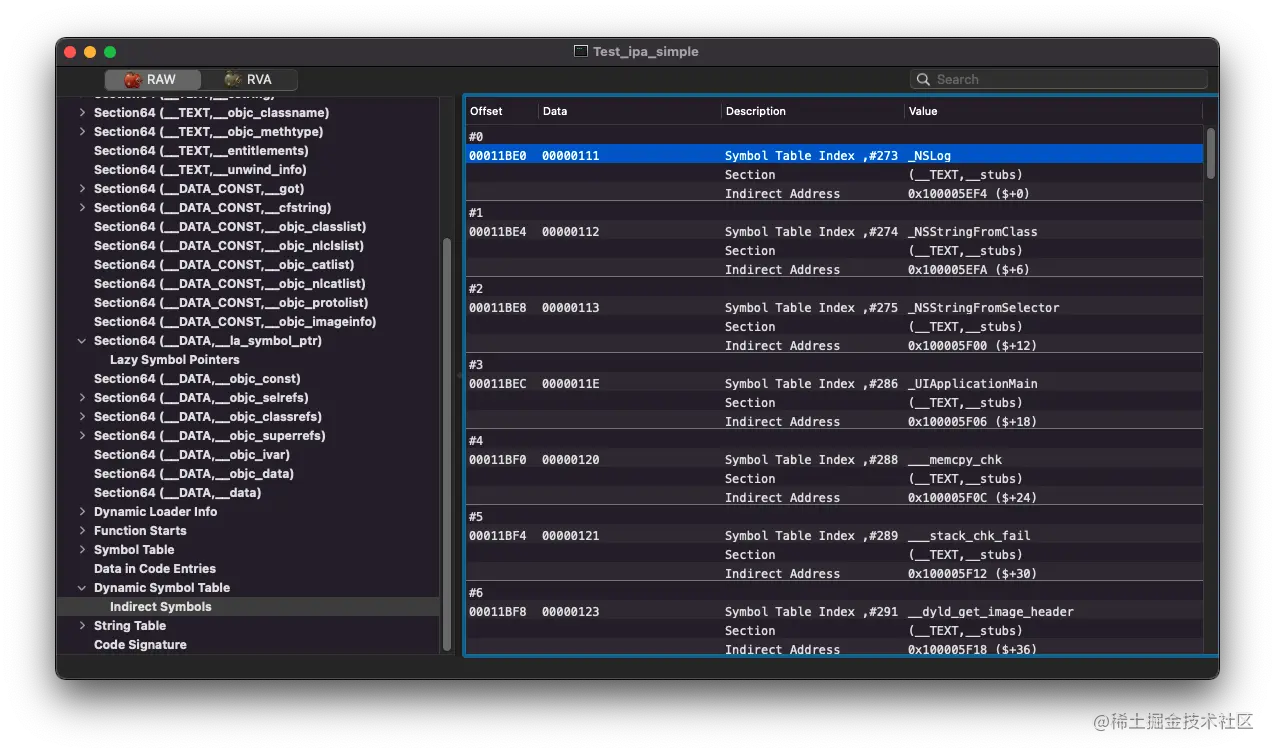Click document icon beside Test_ipa_simple title
Image resolution: width=1275 pixels, height=753 pixels.
pyautogui.click(x=580, y=51)
